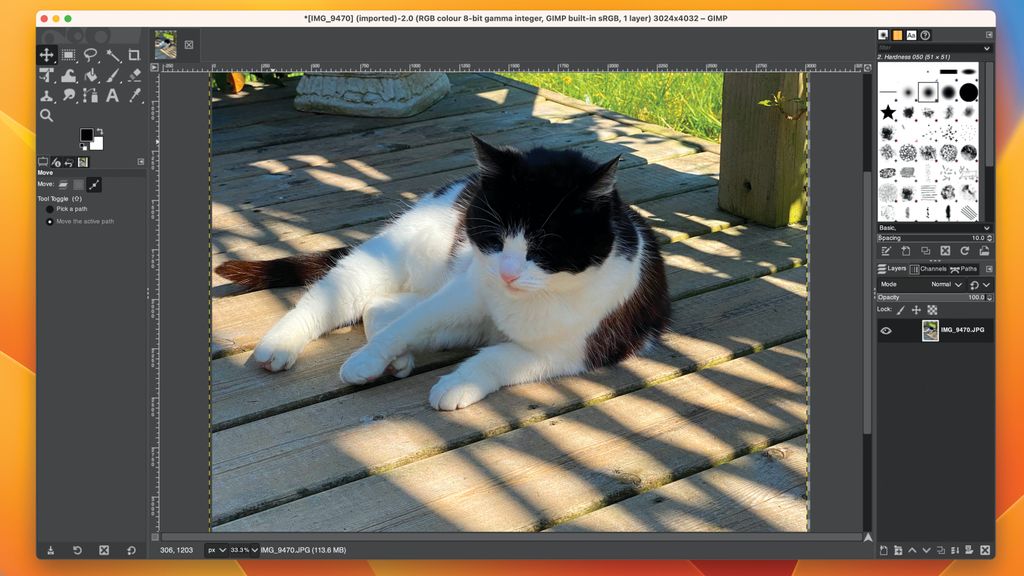
Task: Select the Clone tool
Action: click(48, 95)
